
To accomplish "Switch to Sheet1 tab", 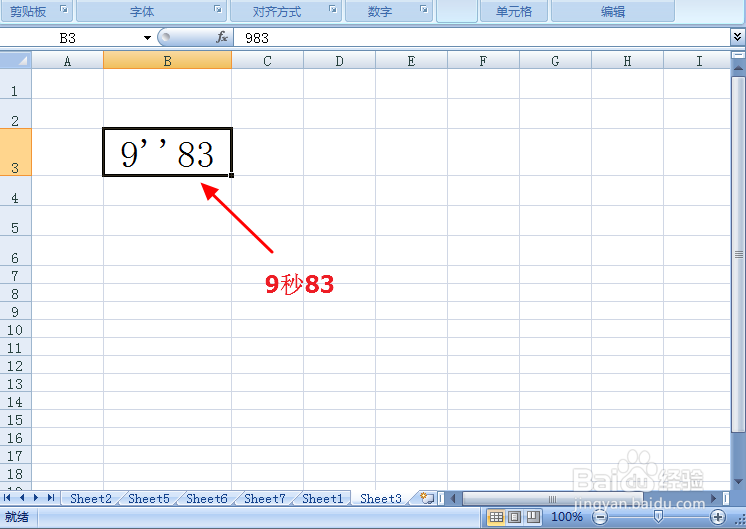I will [323, 499].
